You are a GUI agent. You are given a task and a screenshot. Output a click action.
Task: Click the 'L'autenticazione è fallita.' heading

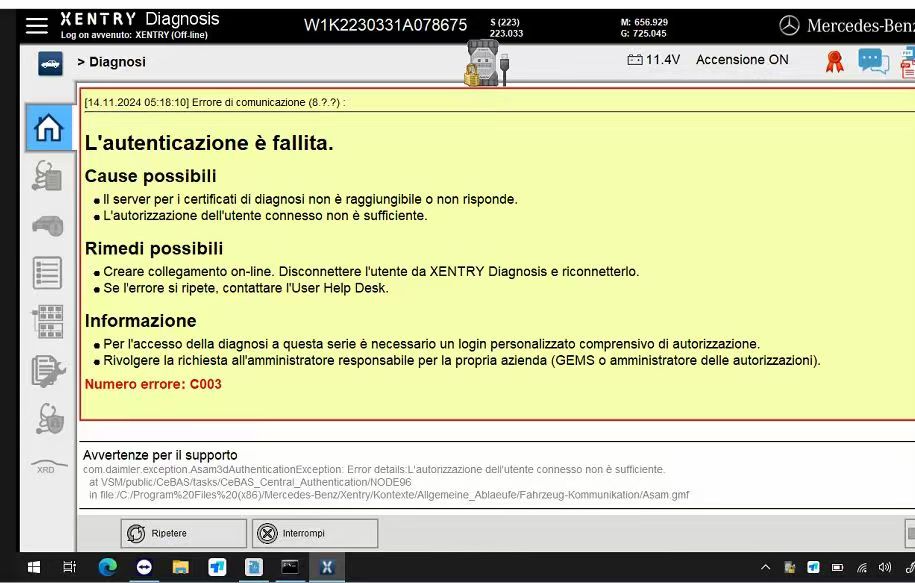point(209,143)
